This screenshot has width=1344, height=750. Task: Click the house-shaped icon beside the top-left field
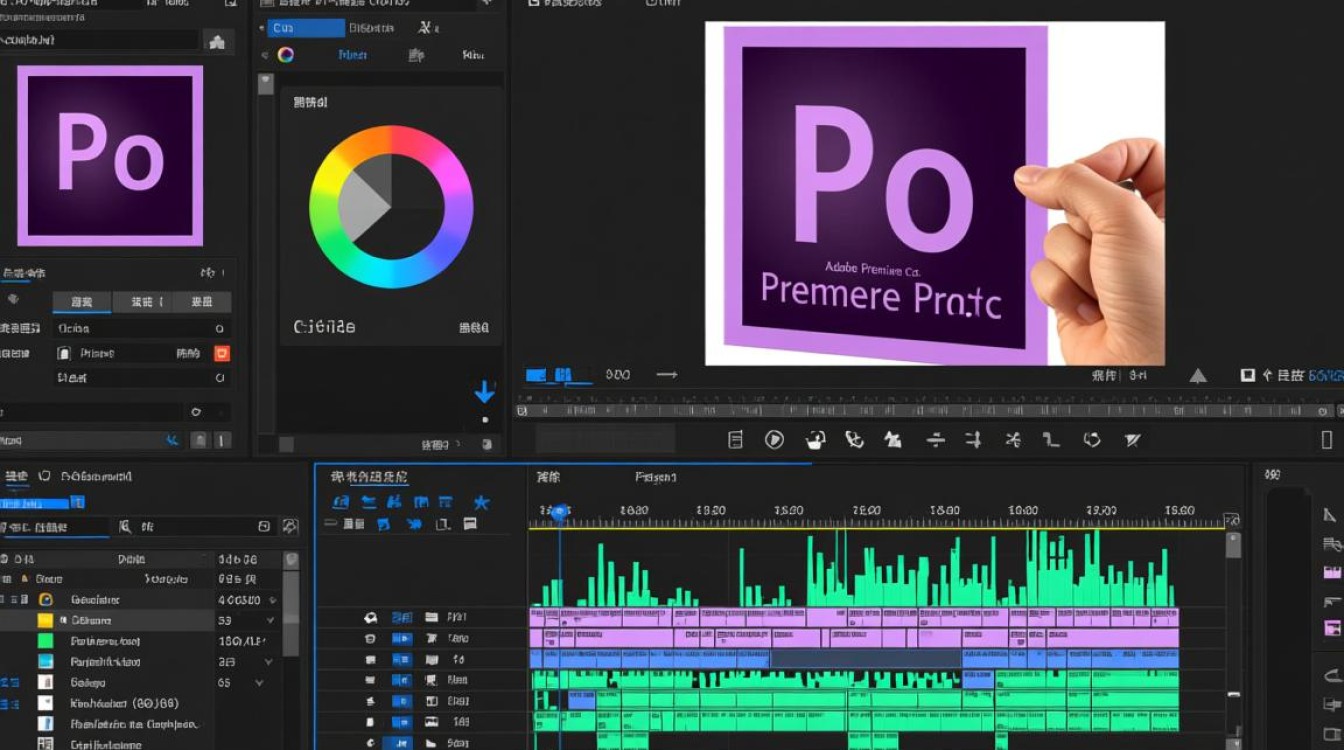(216, 41)
